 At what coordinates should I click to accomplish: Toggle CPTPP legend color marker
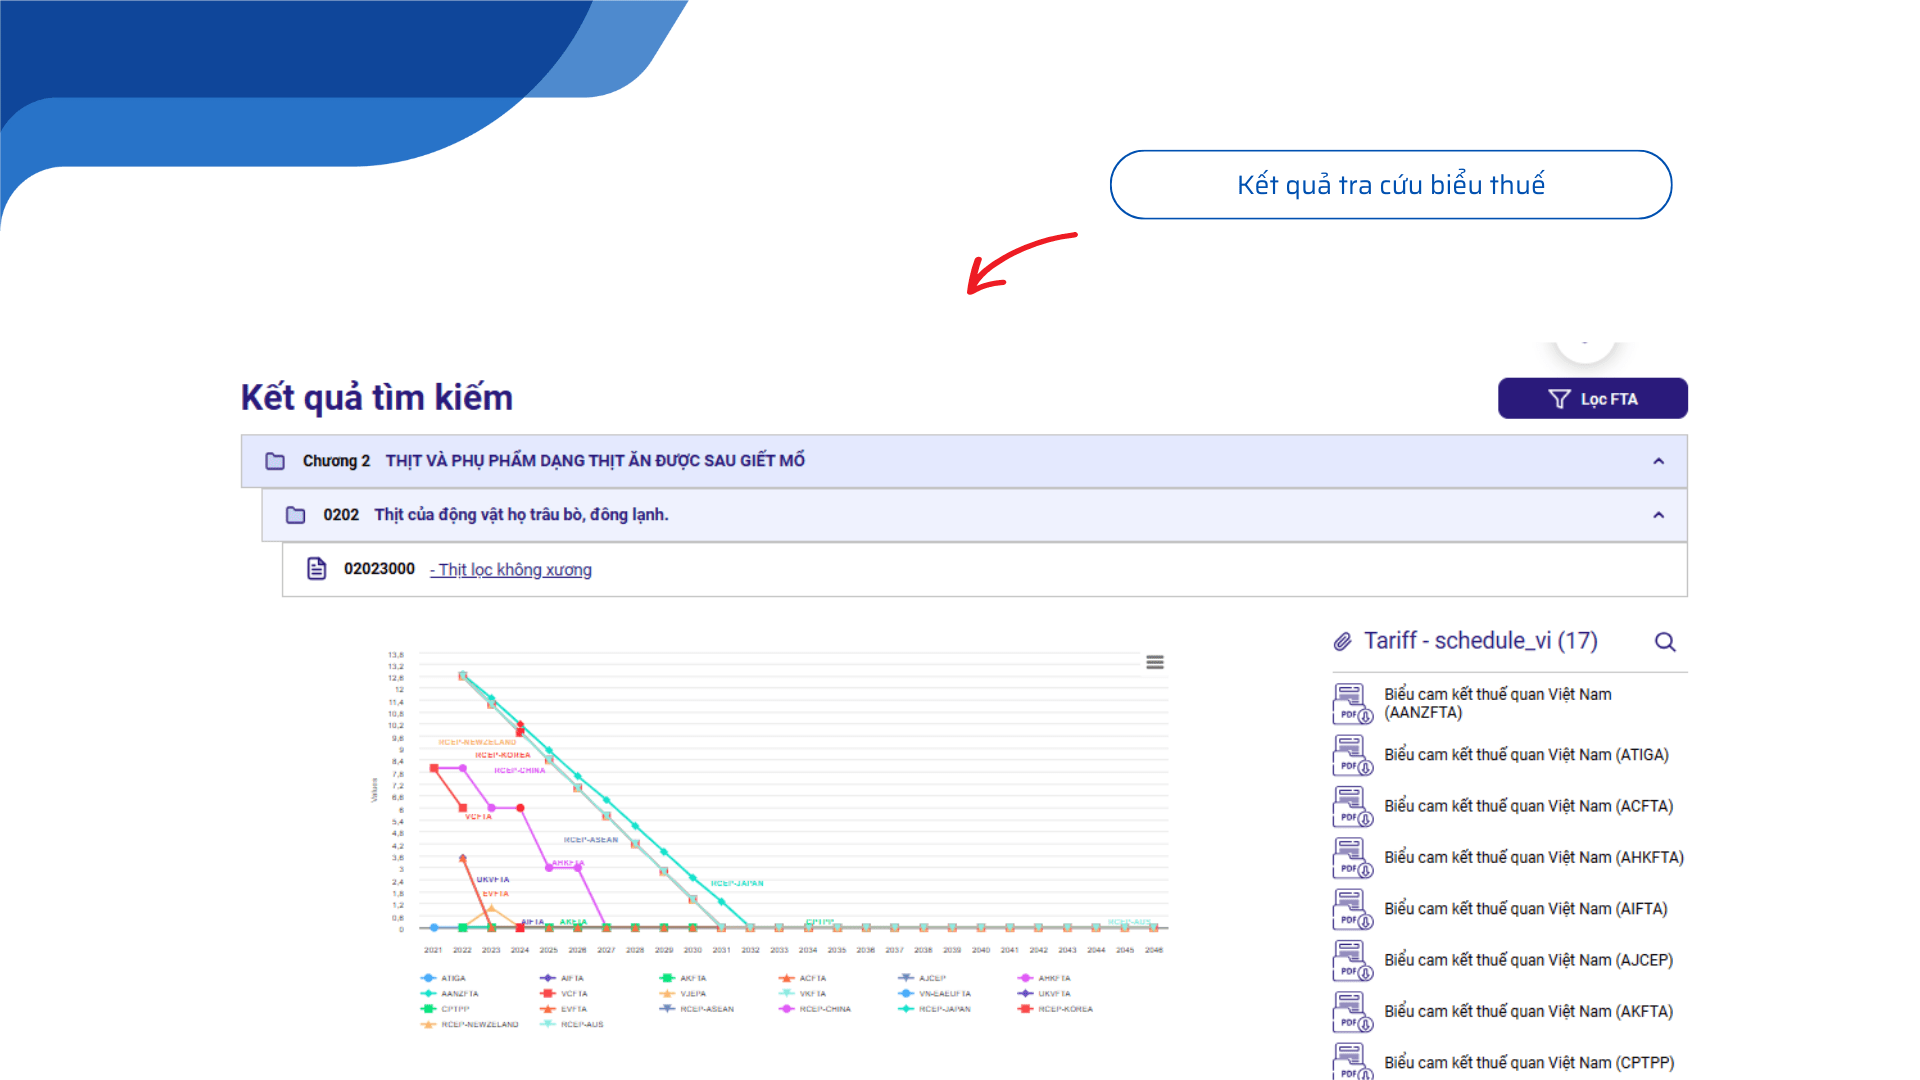pyautogui.click(x=428, y=1009)
